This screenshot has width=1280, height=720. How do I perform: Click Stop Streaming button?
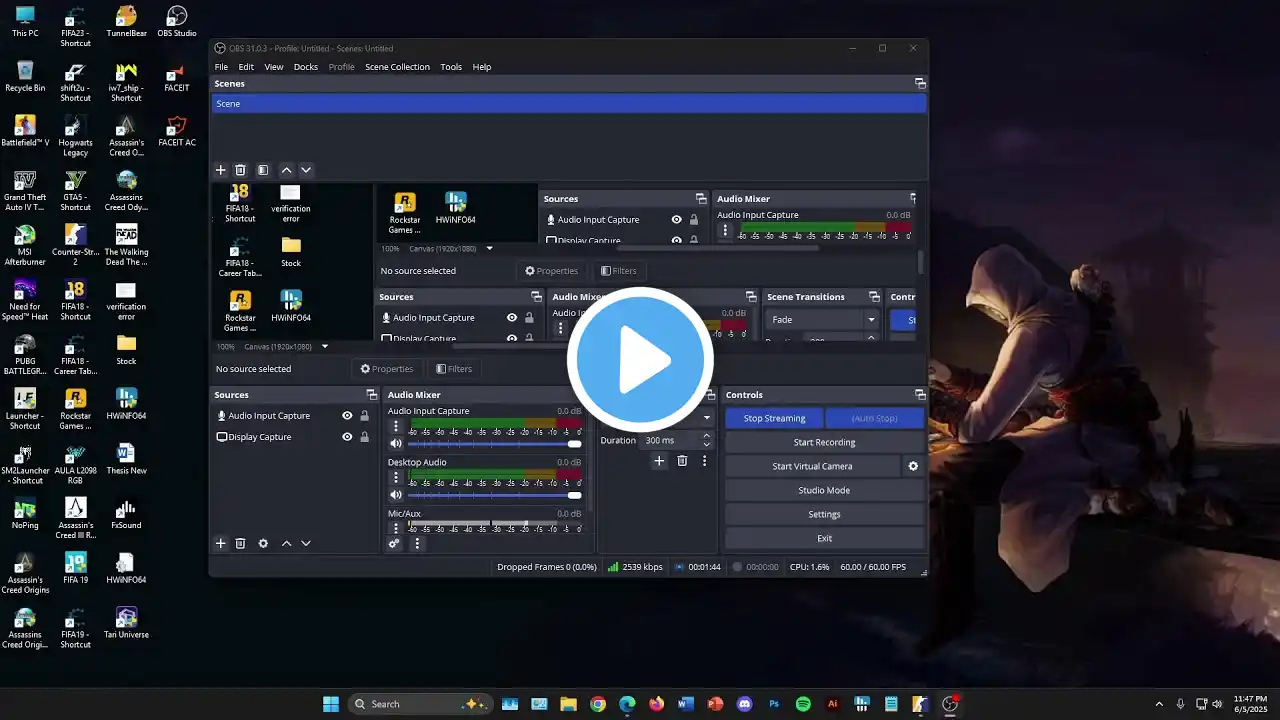[774, 418]
